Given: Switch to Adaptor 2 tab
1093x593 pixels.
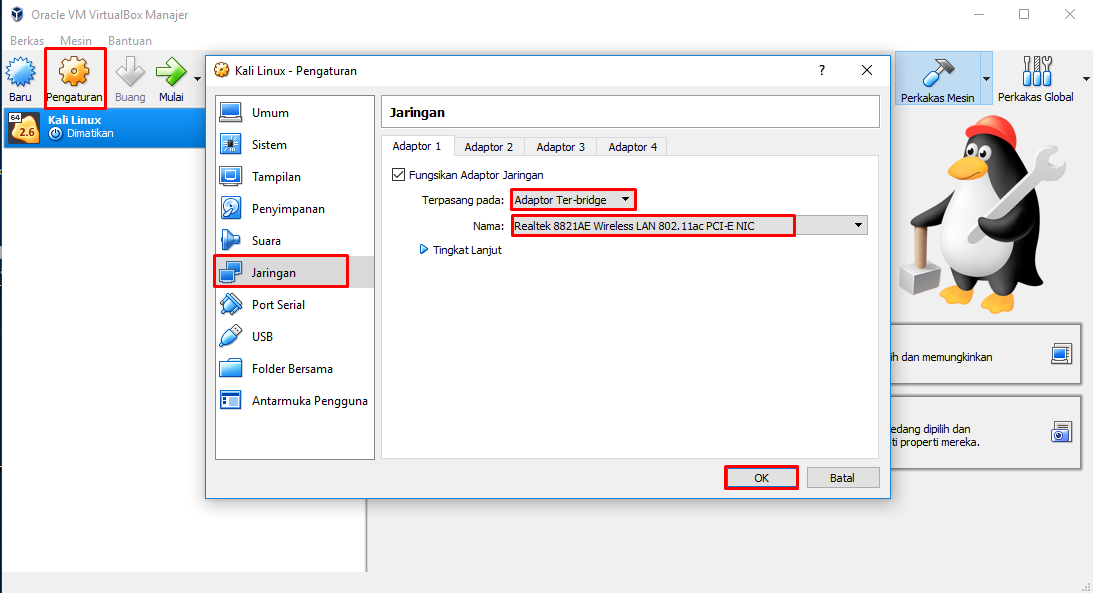Looking at the screenshot, I should pyautogui.click(x=489, y=147).
